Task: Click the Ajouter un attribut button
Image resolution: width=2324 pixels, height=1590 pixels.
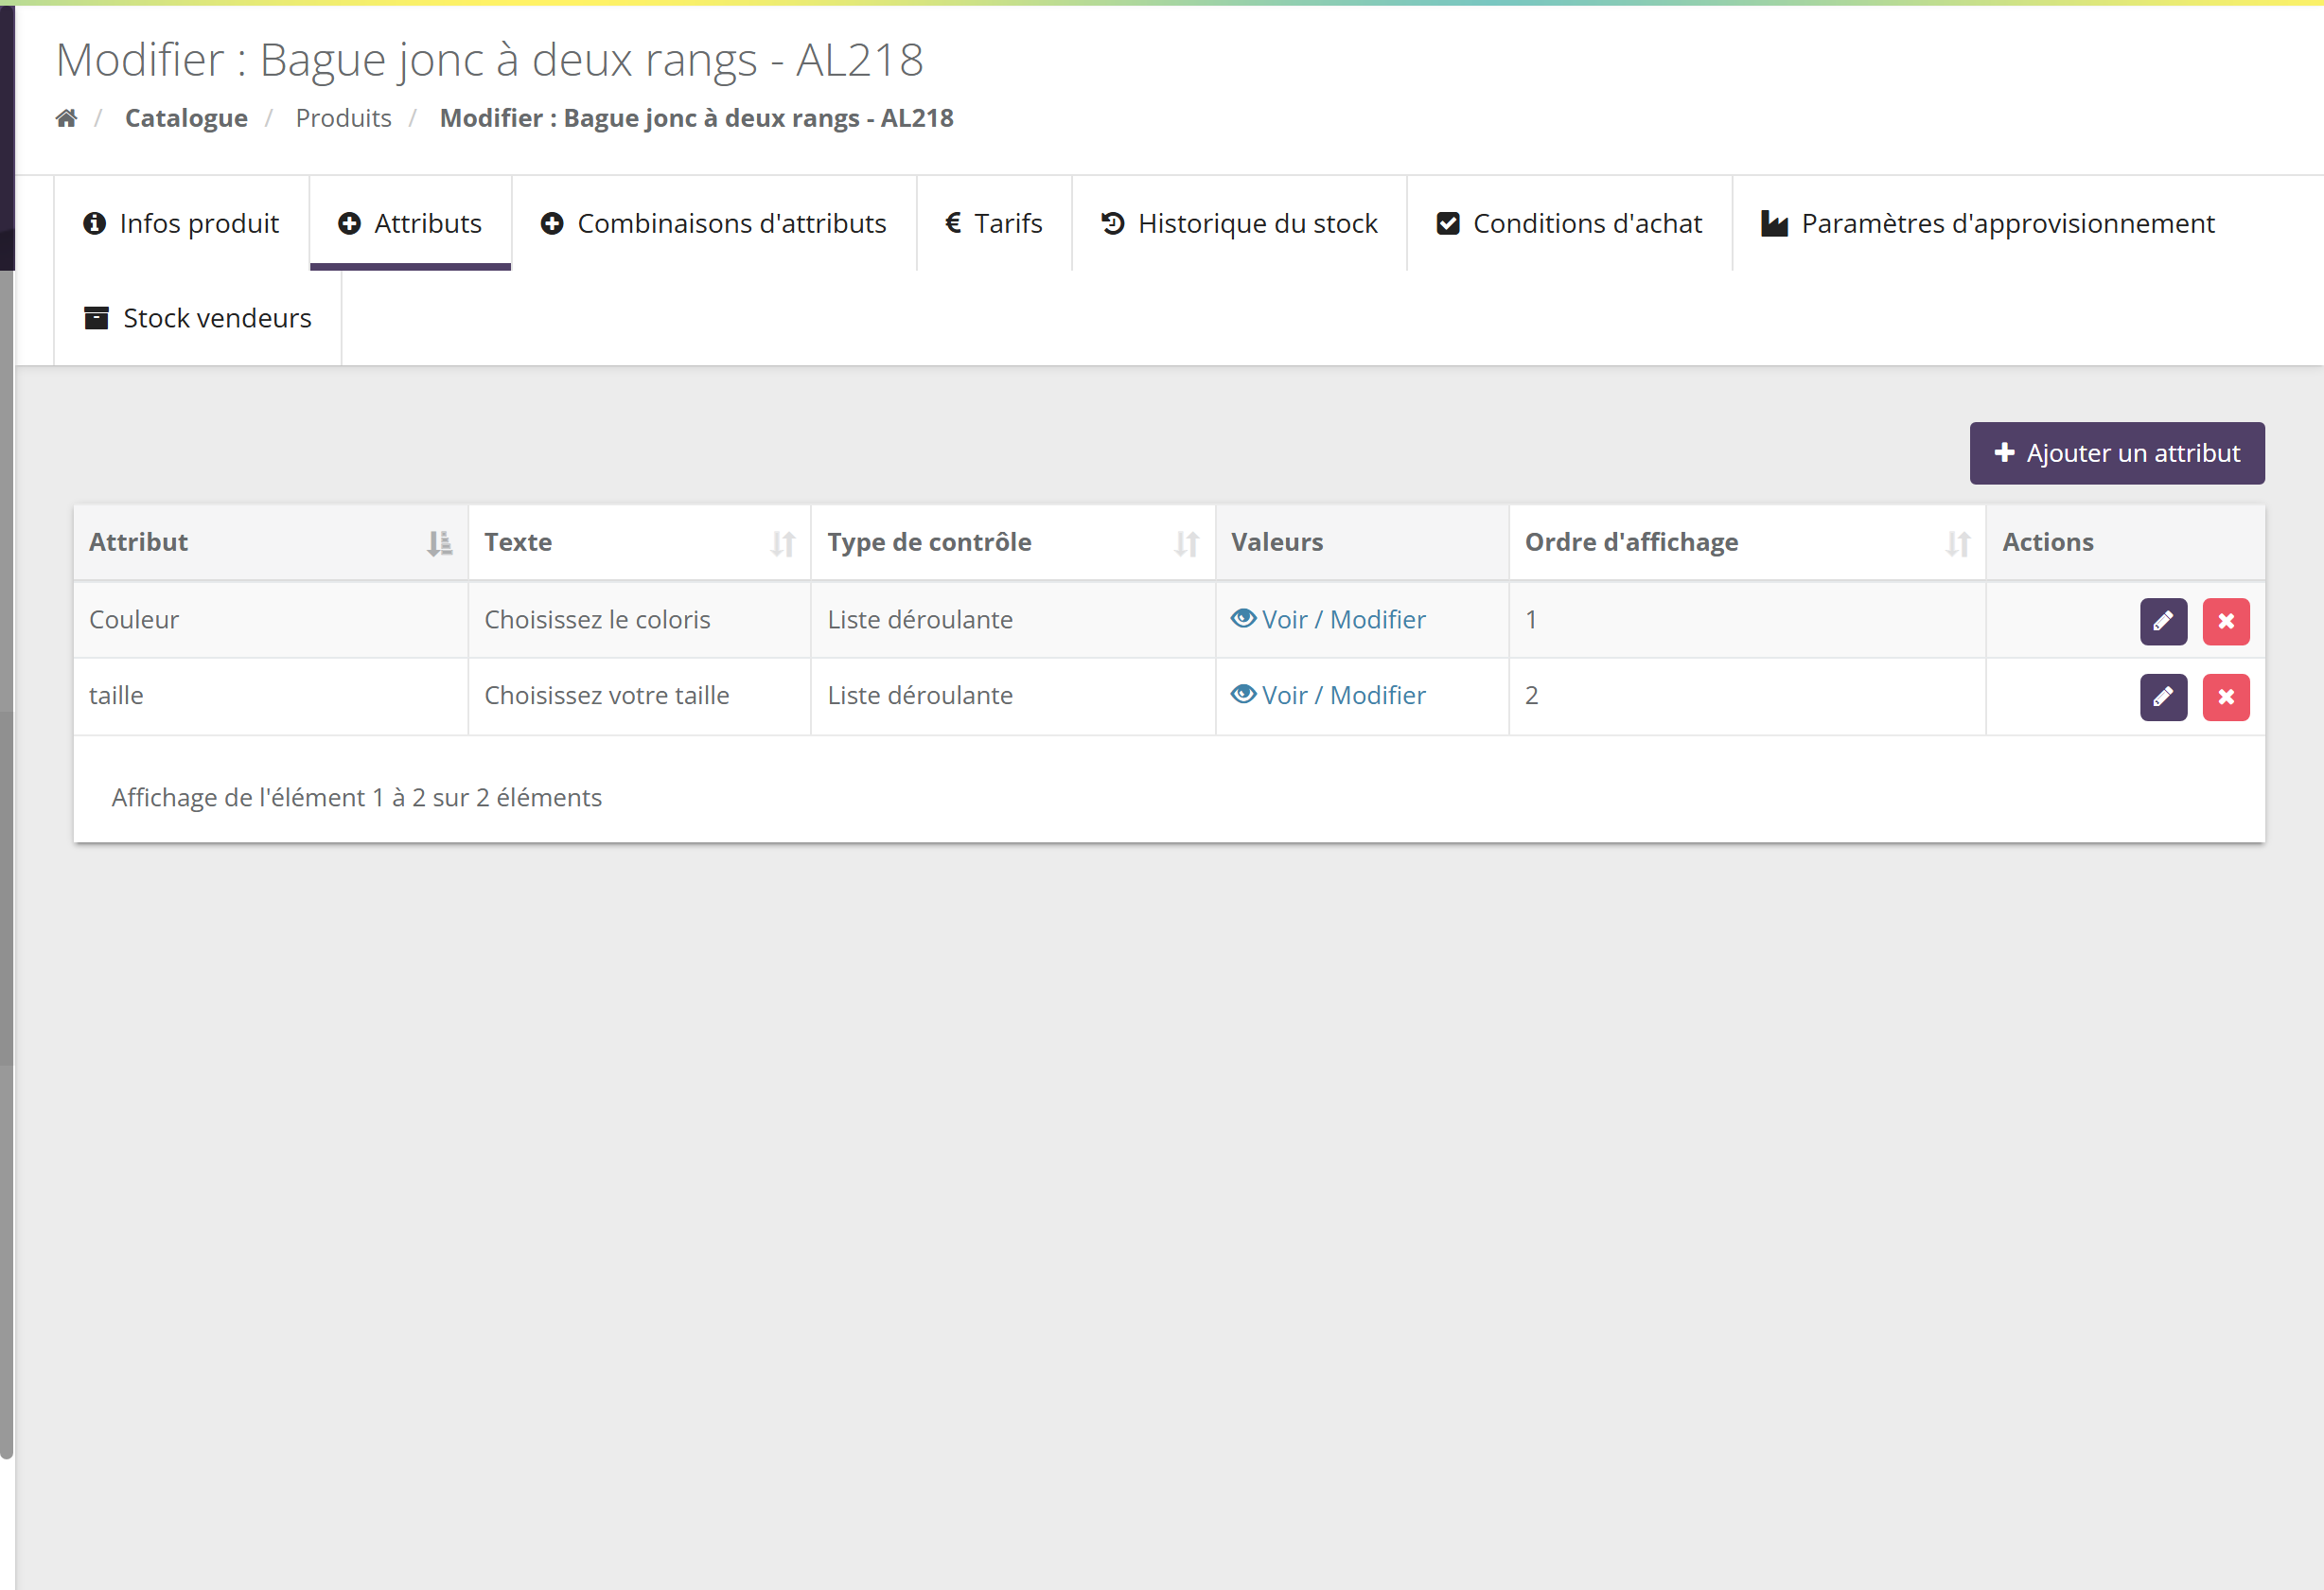Action: coord(2117,453)
